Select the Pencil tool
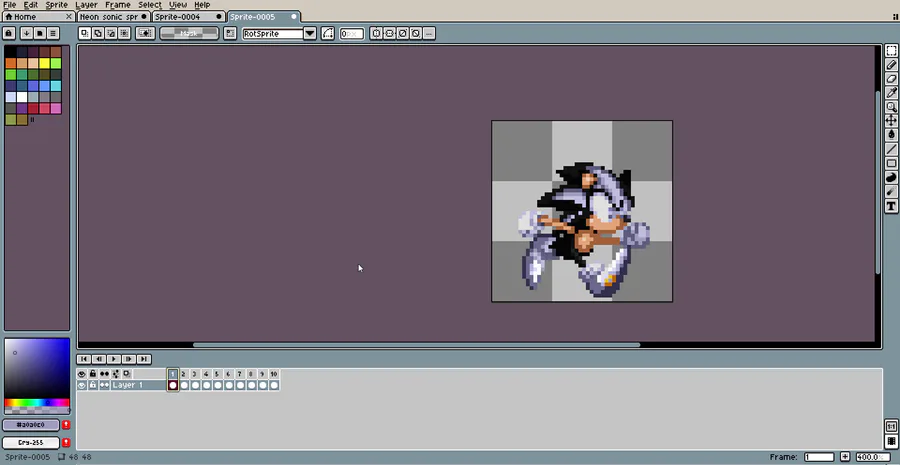Viewport: 900px width, 465px height. point(891,65)
